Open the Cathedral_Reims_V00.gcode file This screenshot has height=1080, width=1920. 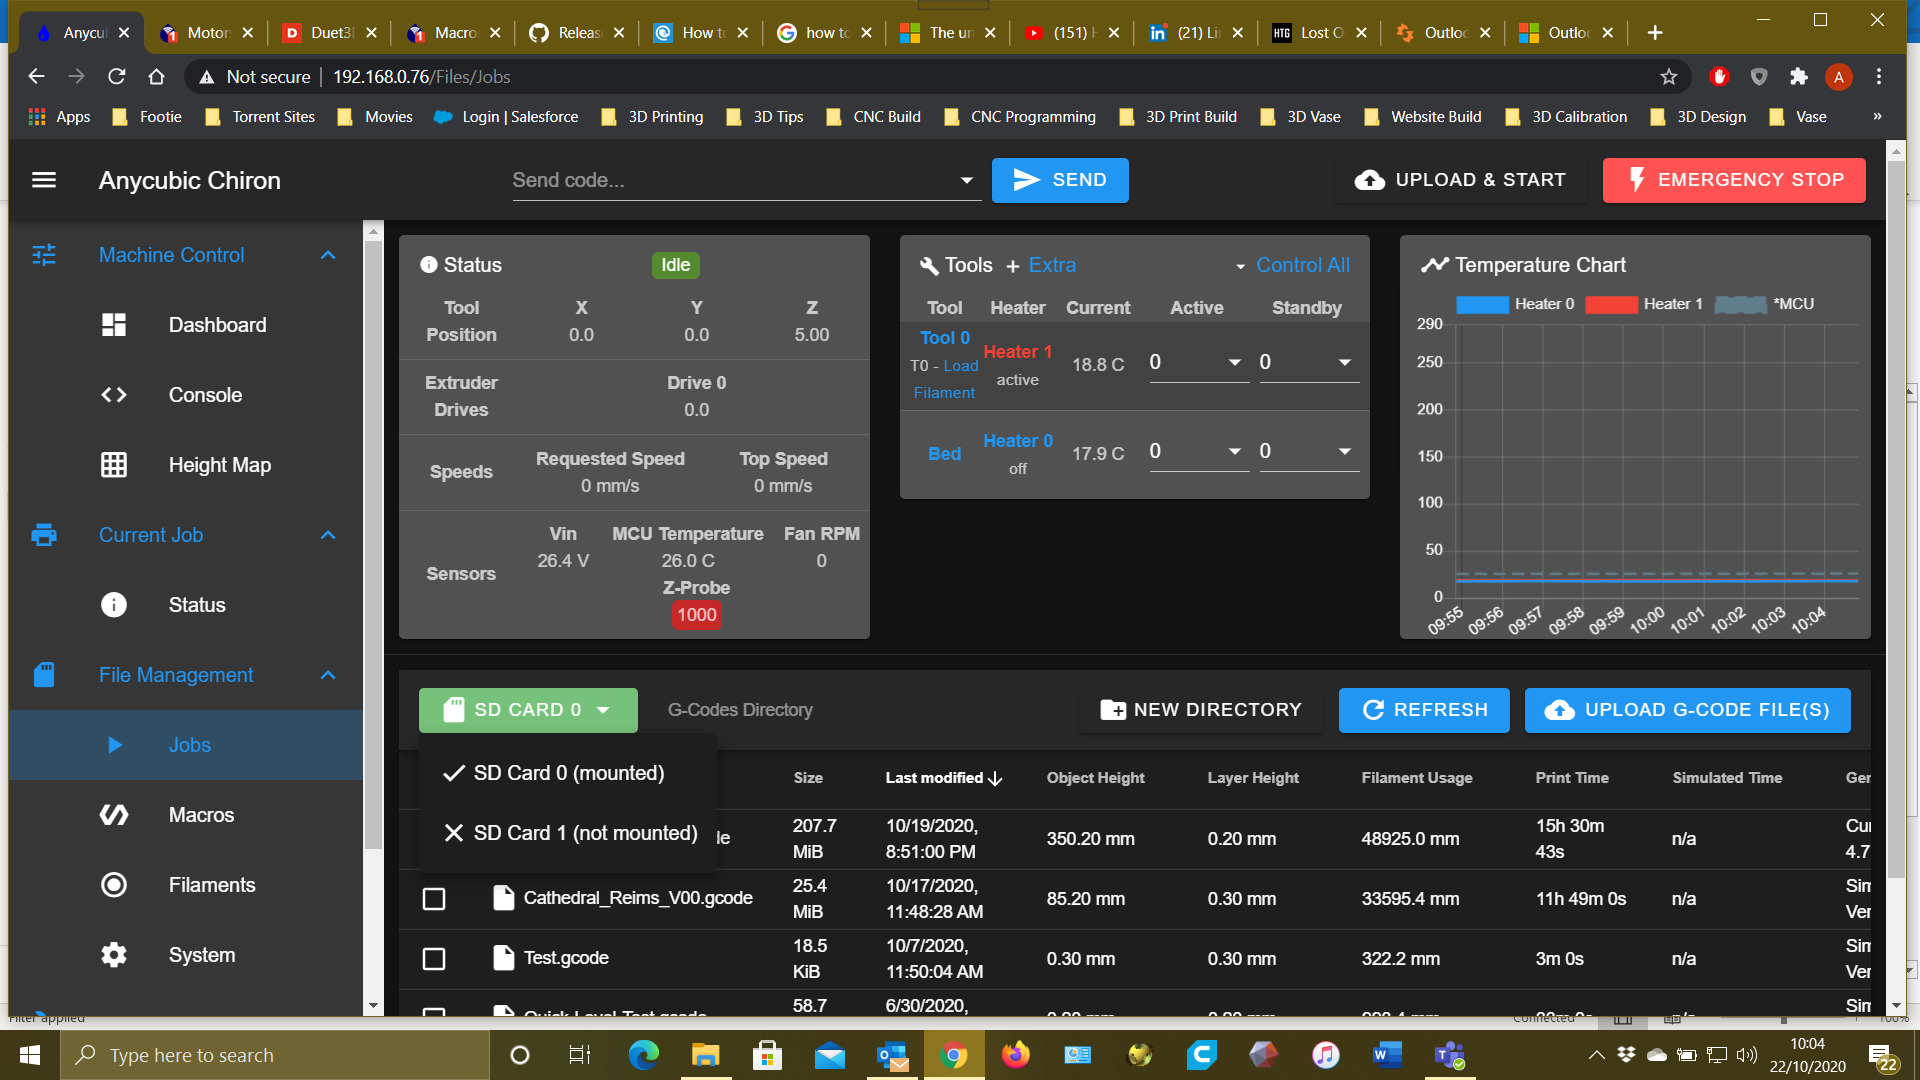point(638,898)
